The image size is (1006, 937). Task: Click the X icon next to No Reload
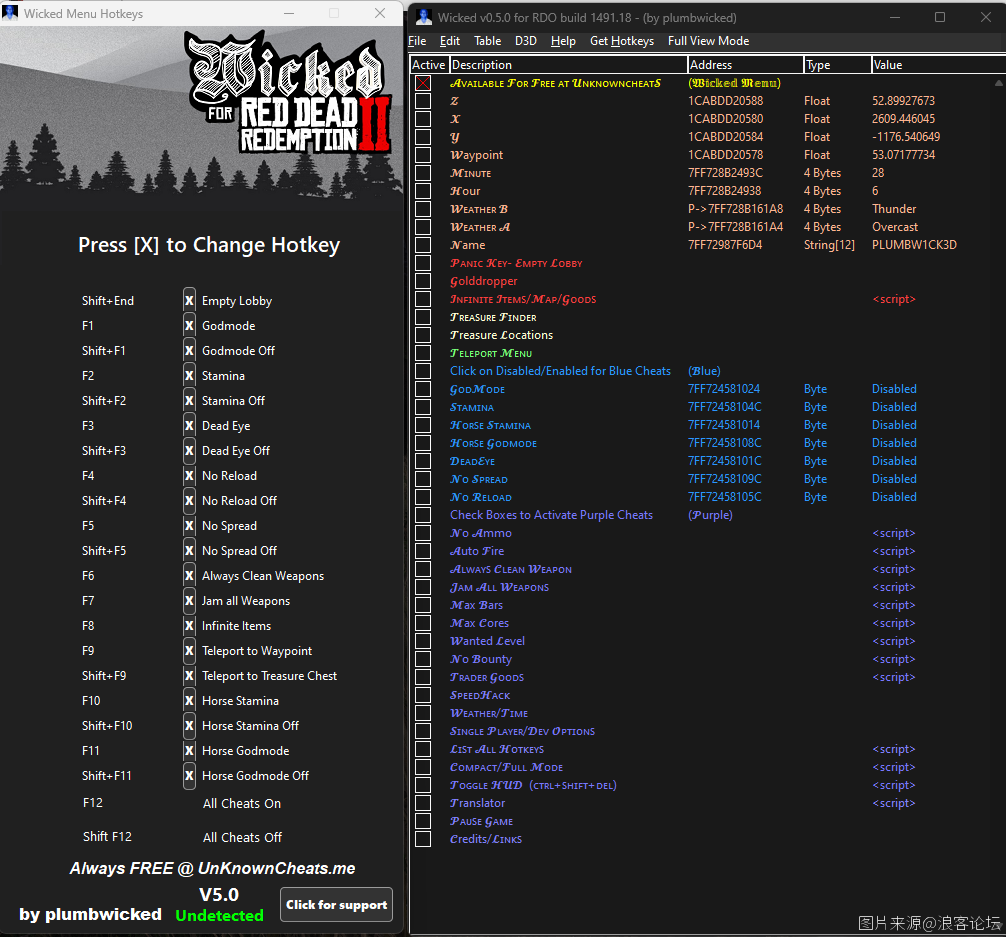point(189,476)
